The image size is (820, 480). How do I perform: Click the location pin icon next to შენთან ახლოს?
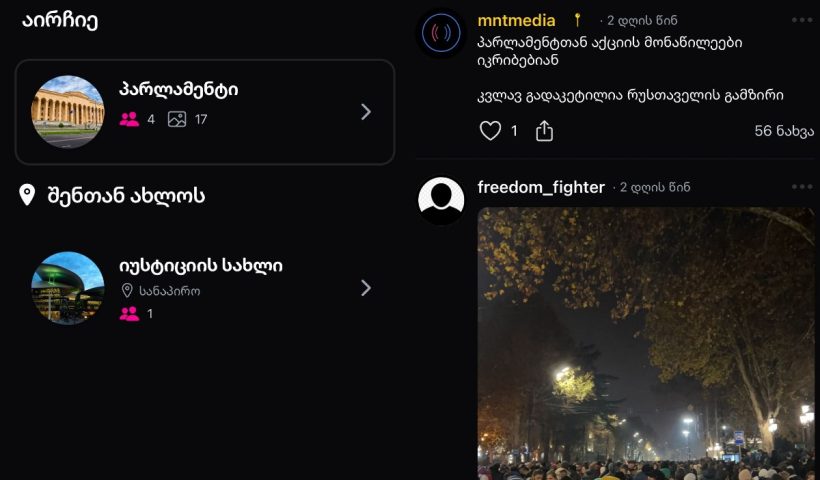[27, 195]
